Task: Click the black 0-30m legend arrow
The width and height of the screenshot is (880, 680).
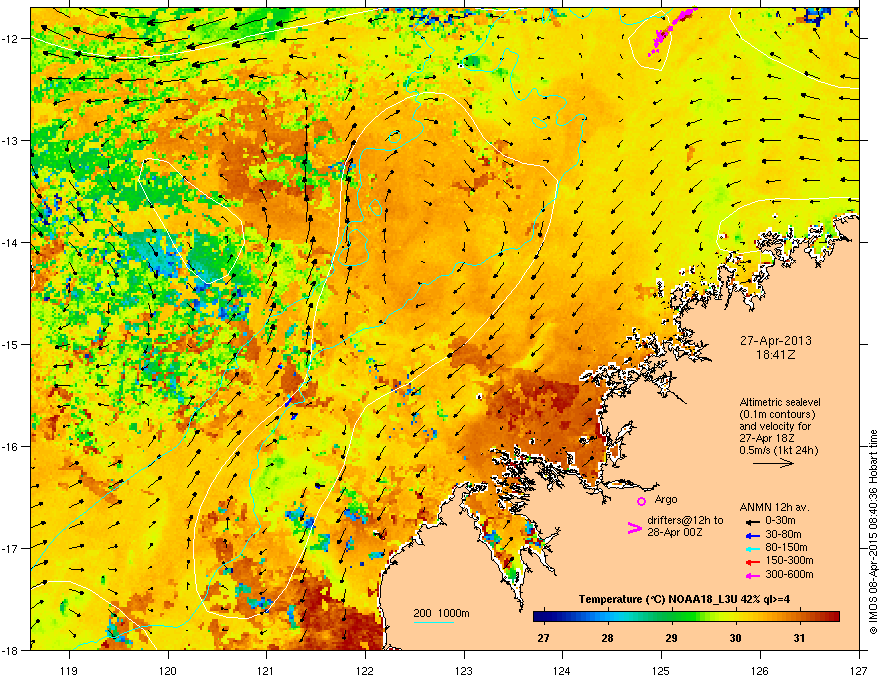Action: [751, 521]
